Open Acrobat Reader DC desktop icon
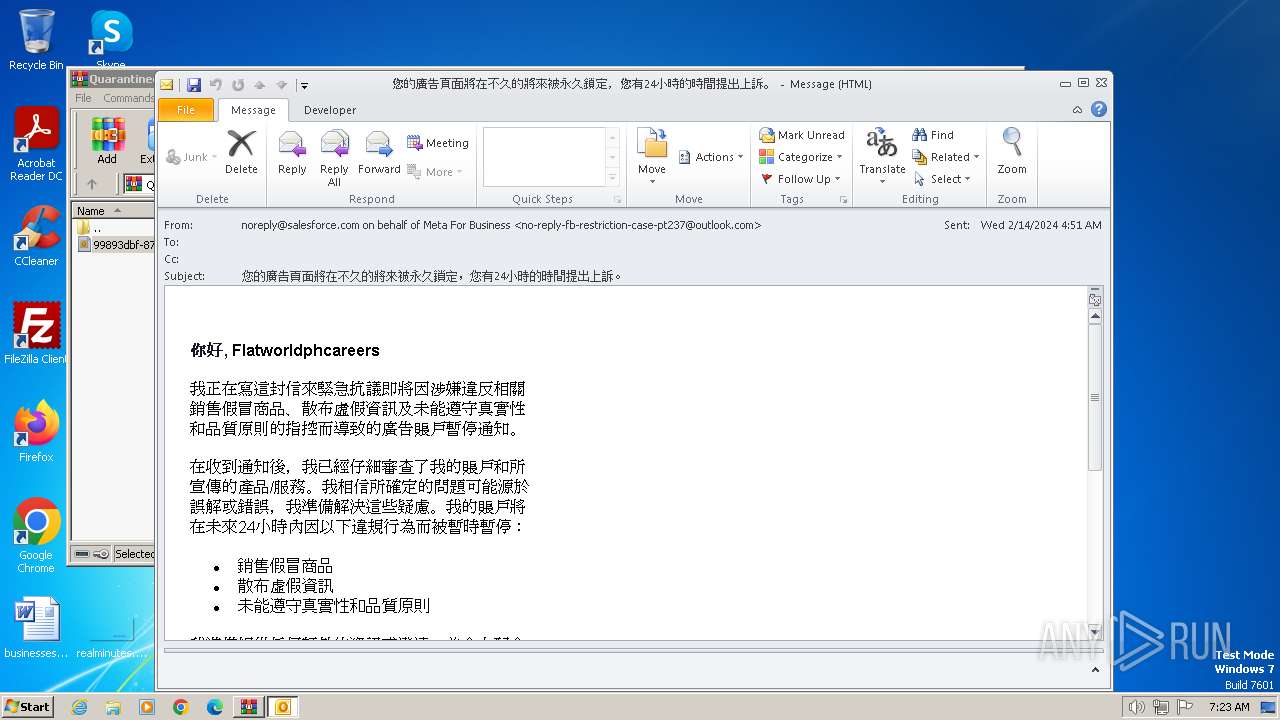 click(x=36, y=145)
